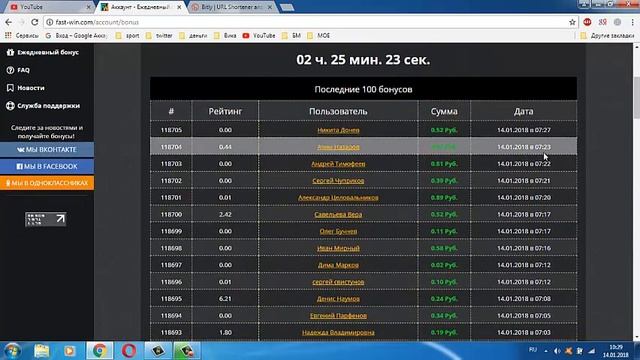Open the БМ bookmark folder

[x=291, y=36]
